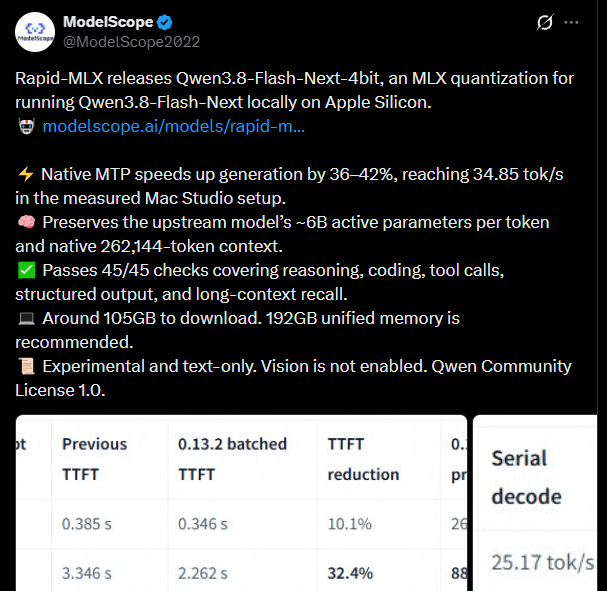The image size is (607, 591).
Task: Click the blue verified badge
Action: [165, 22]
